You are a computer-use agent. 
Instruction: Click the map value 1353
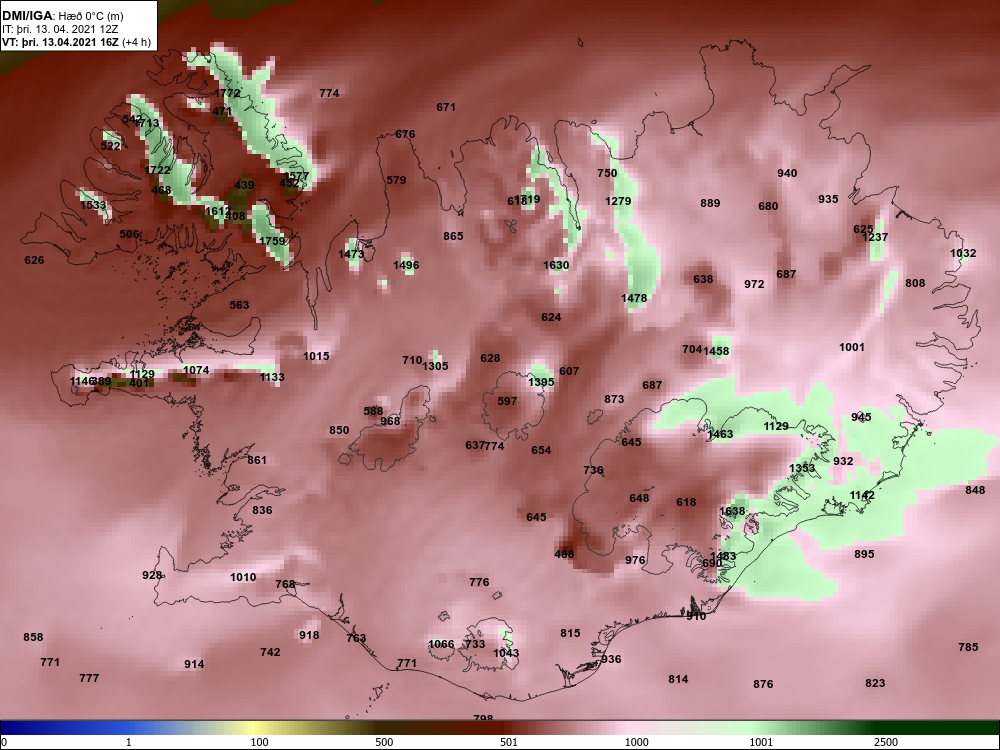[x=802, y=469]
